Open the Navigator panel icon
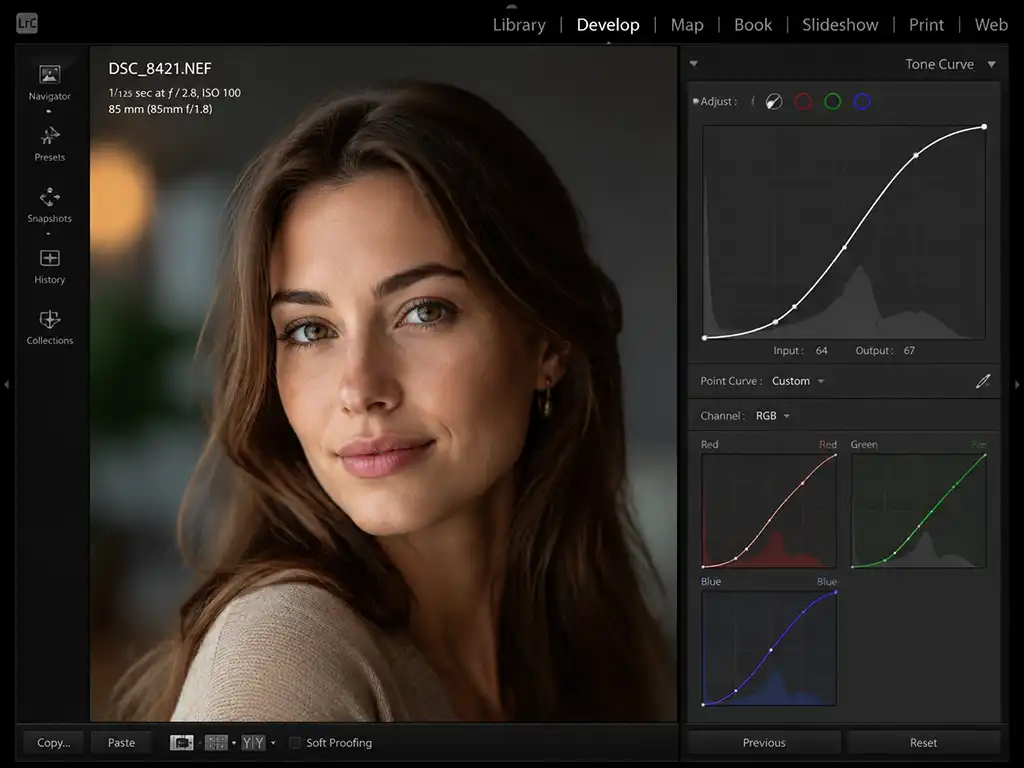The image size is (1024, 768). click(50, 74)
